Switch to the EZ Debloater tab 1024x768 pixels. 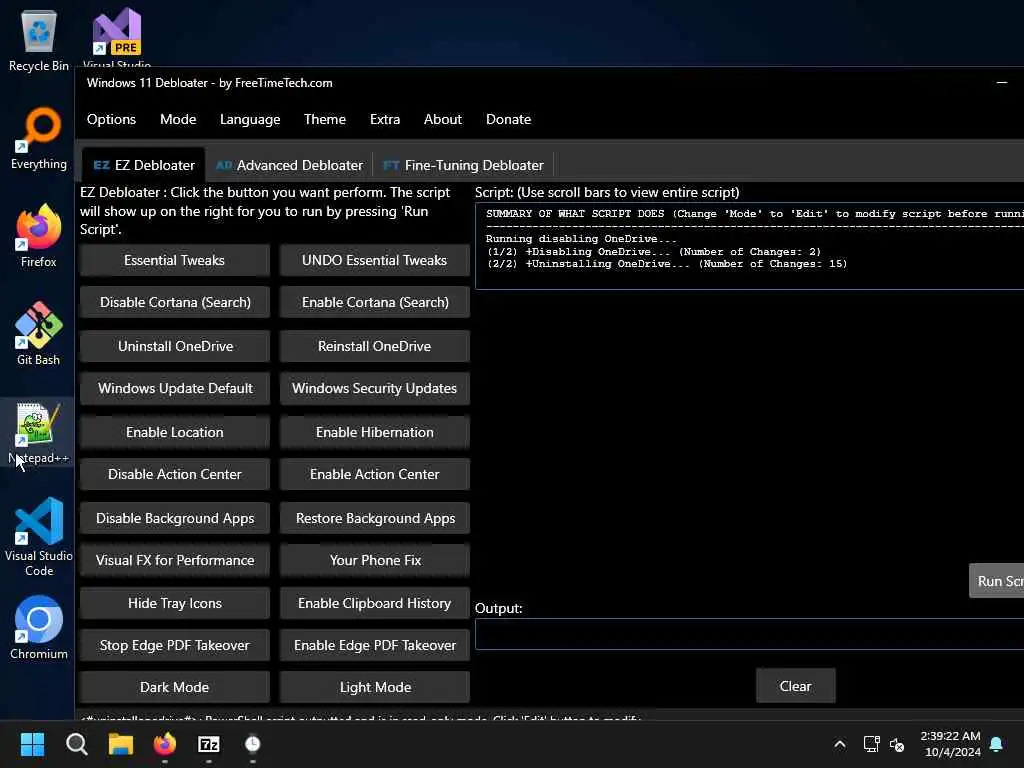(144, 165)
